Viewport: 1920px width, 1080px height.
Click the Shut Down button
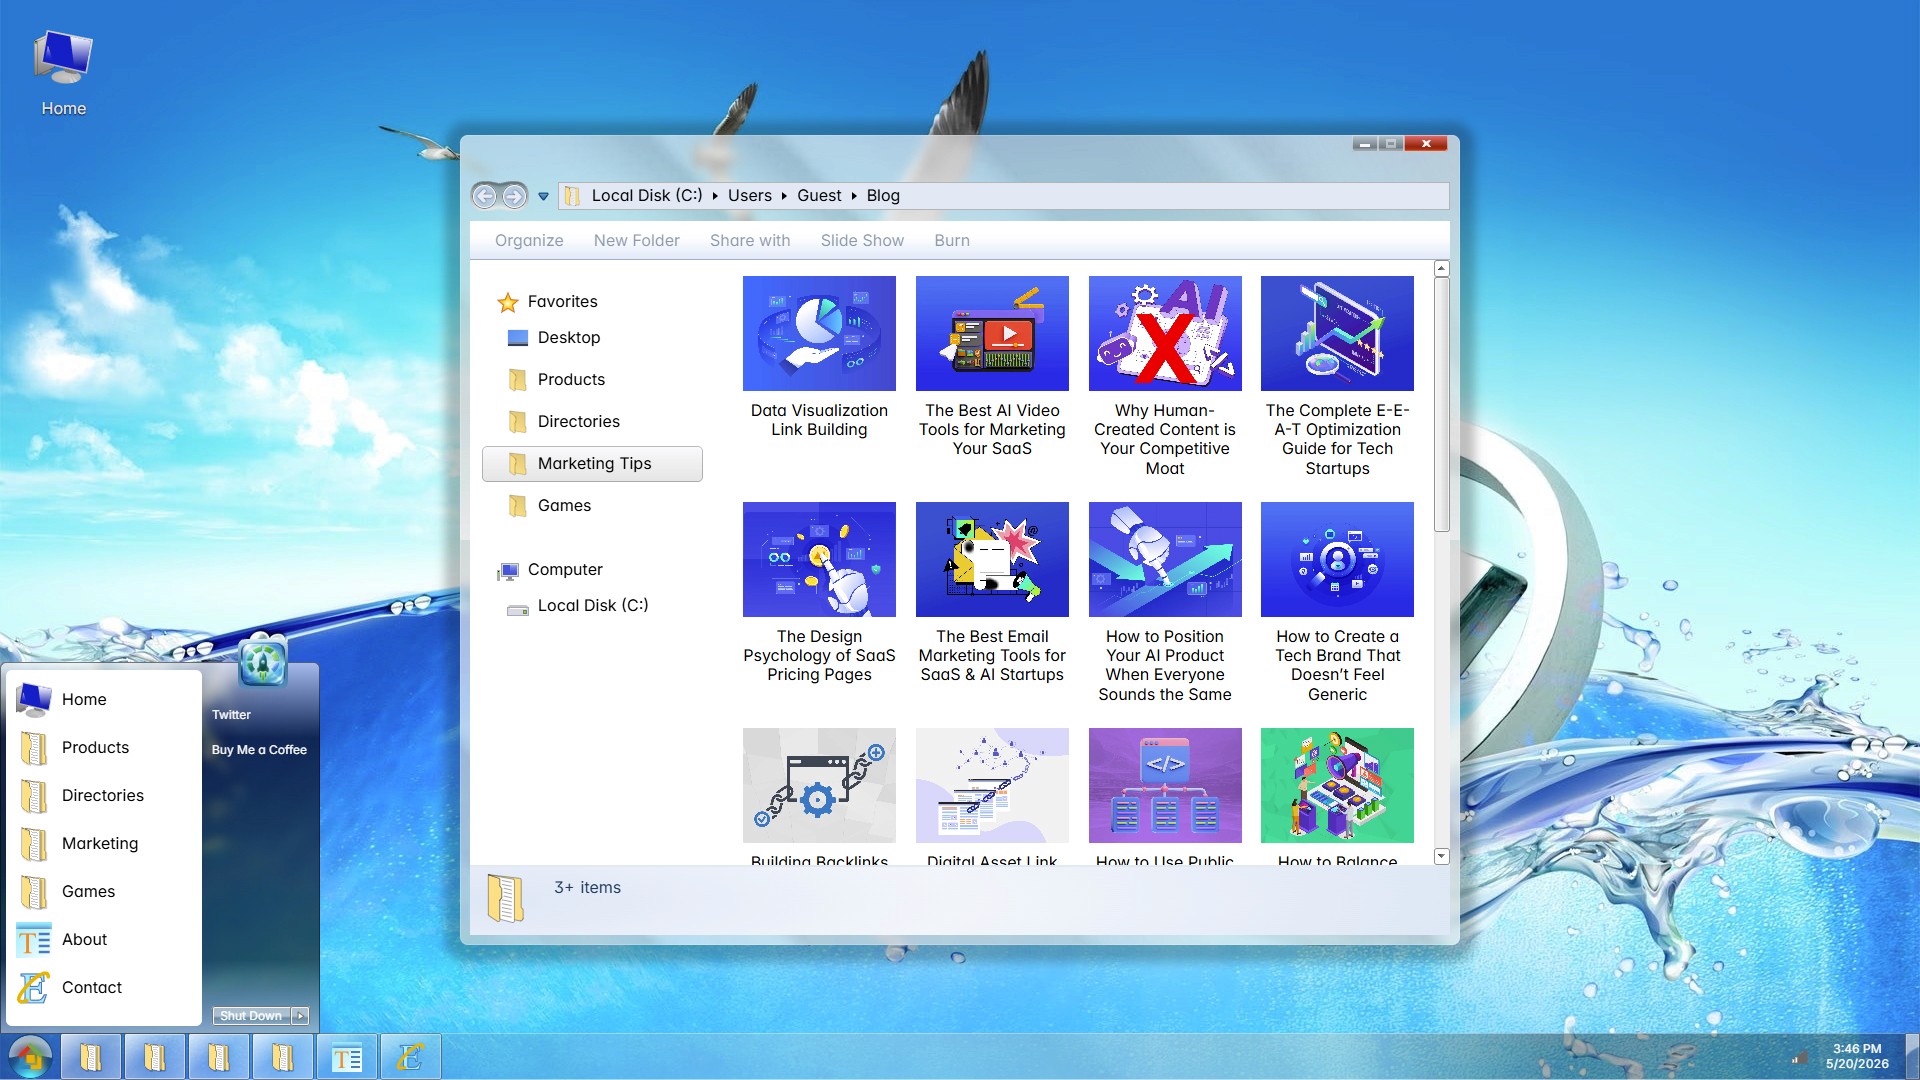coord(251,1016)
